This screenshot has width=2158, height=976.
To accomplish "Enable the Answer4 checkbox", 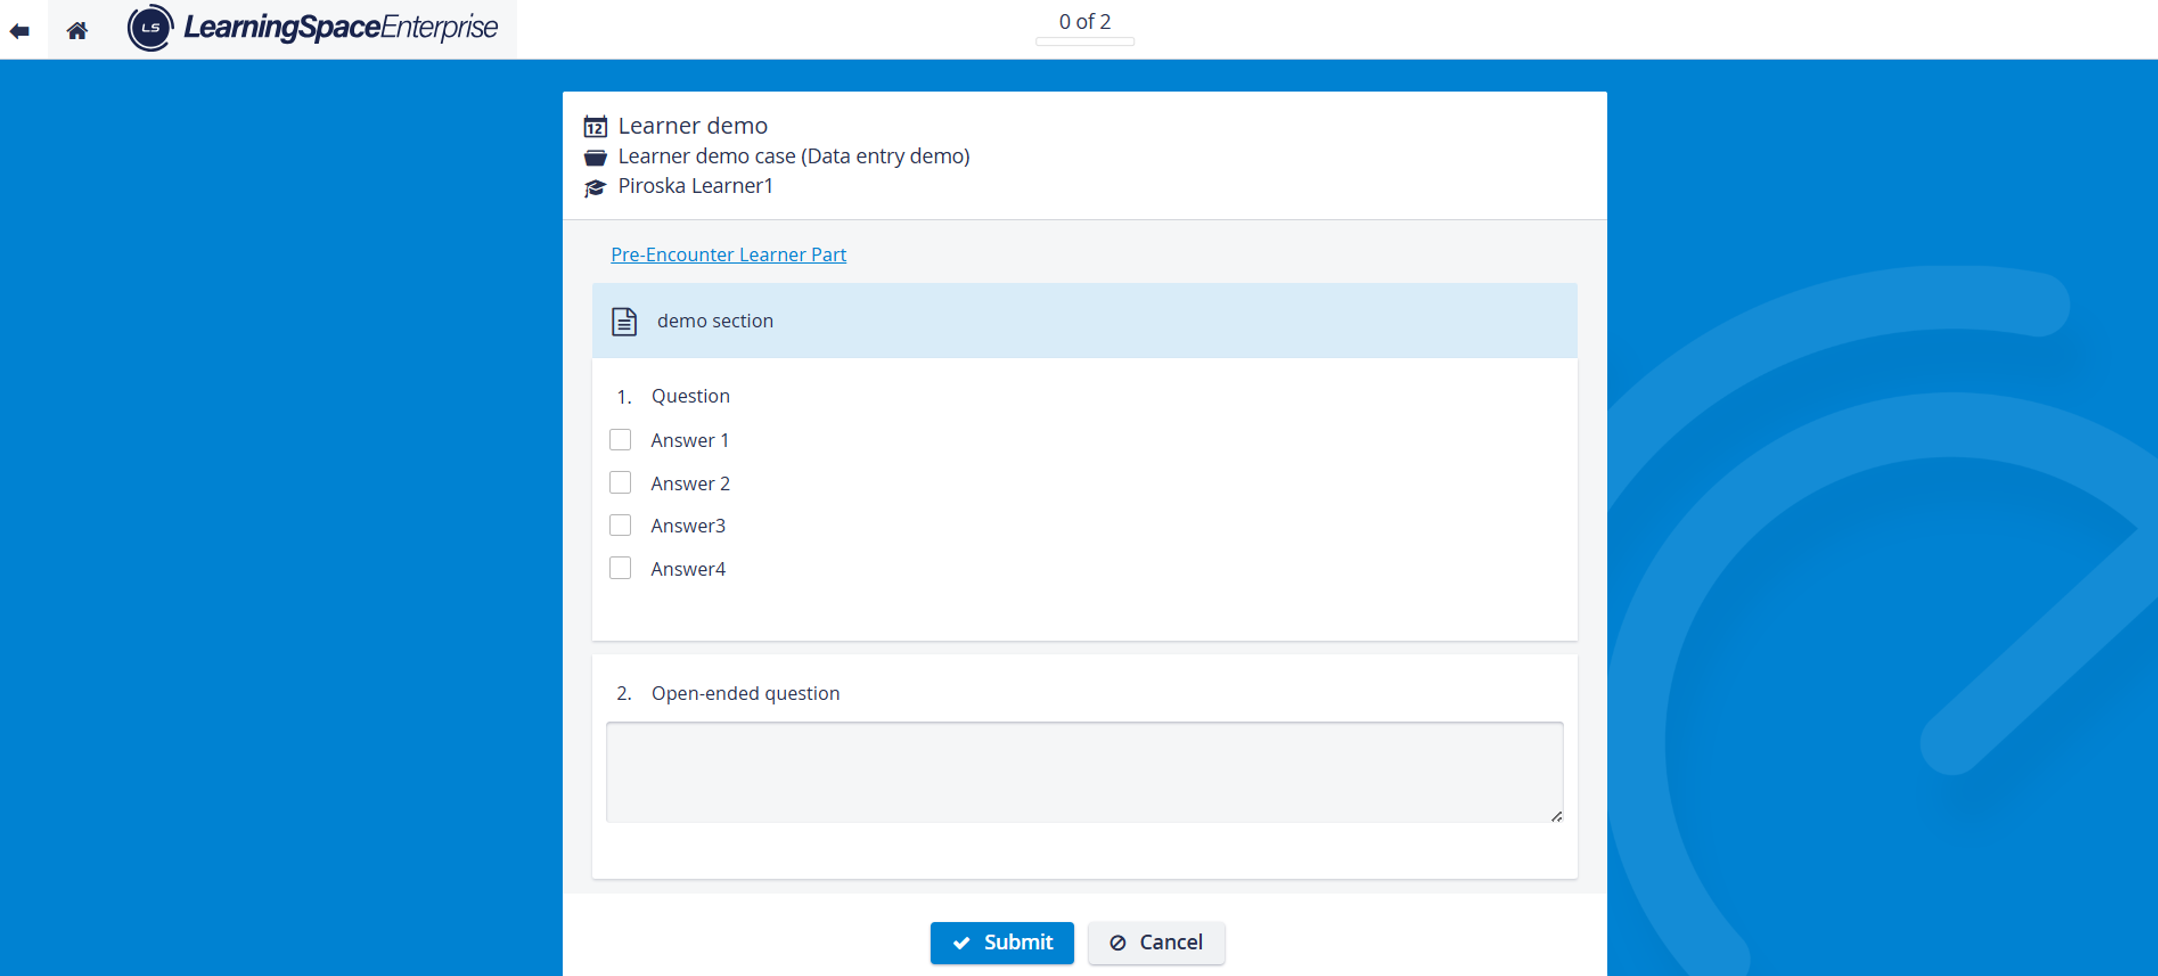I will click(x=620, y=568).
